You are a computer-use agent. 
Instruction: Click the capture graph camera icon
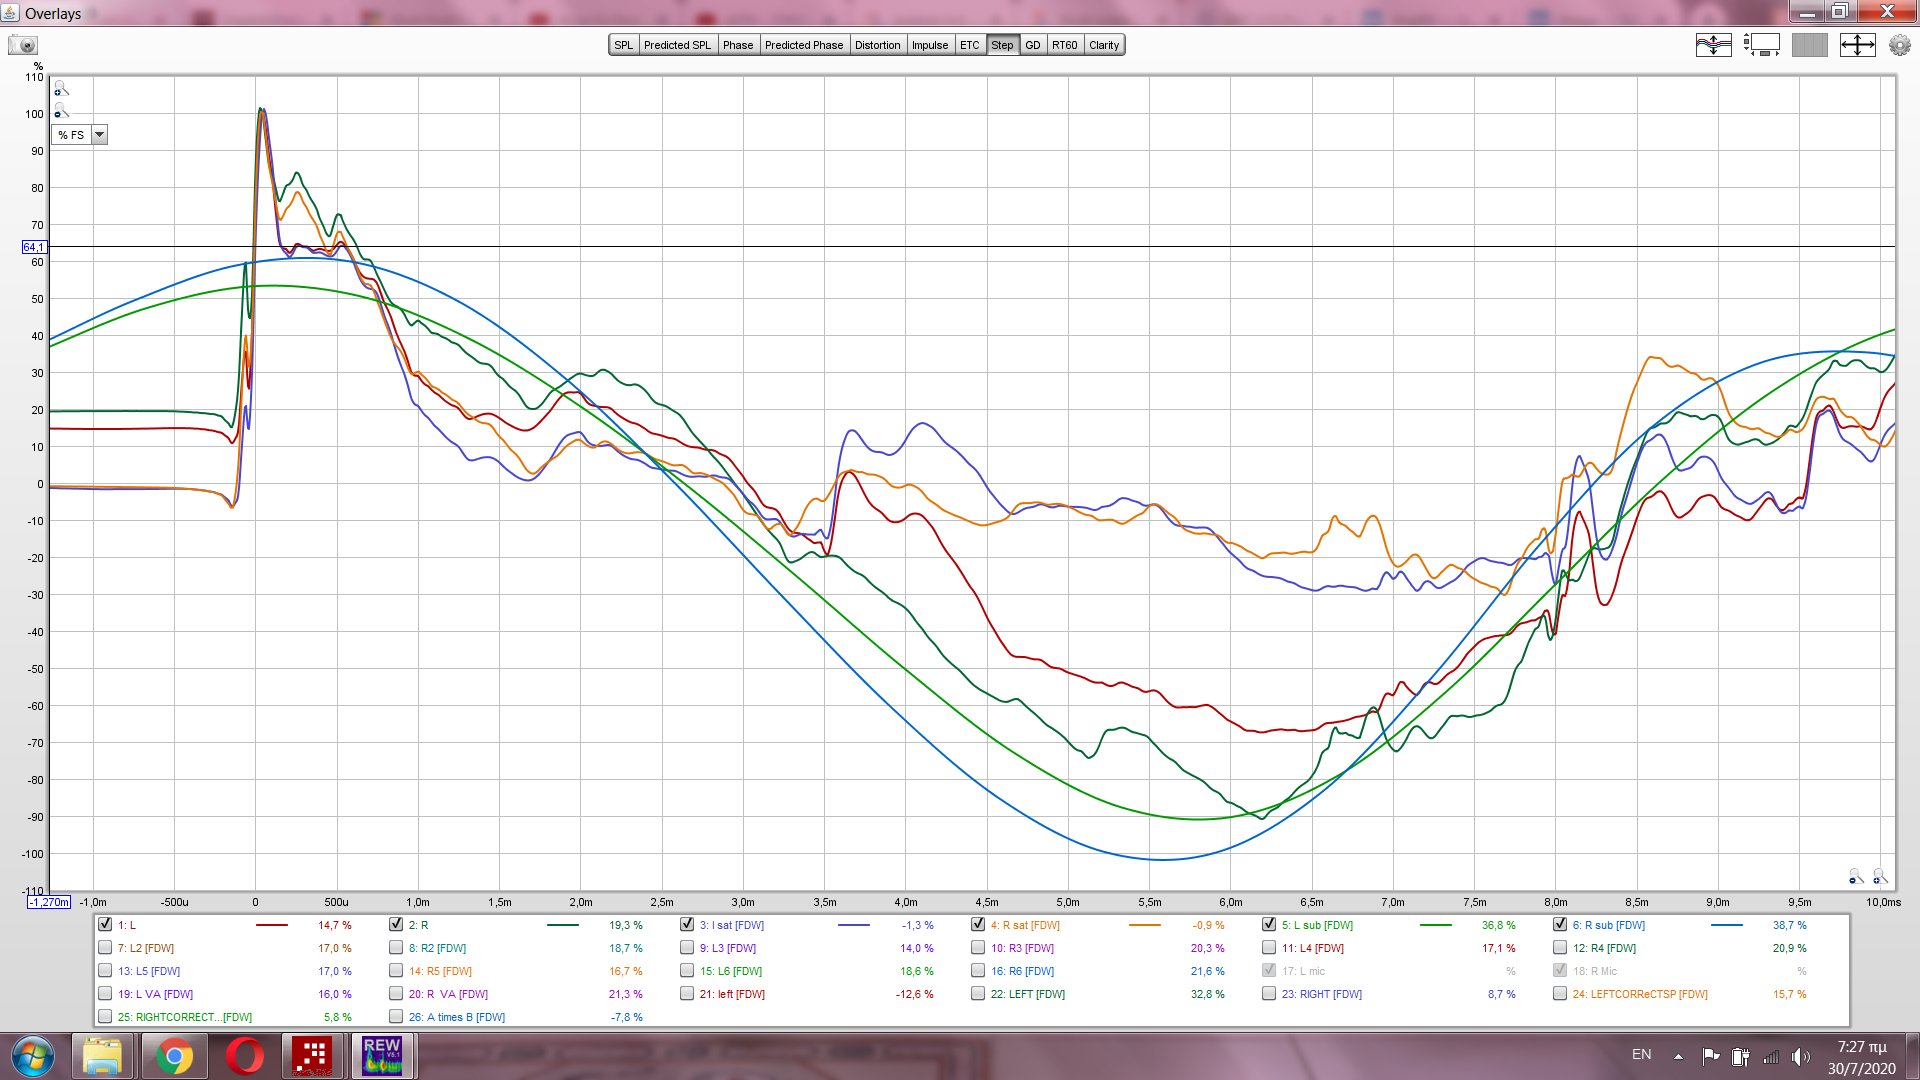22,45
